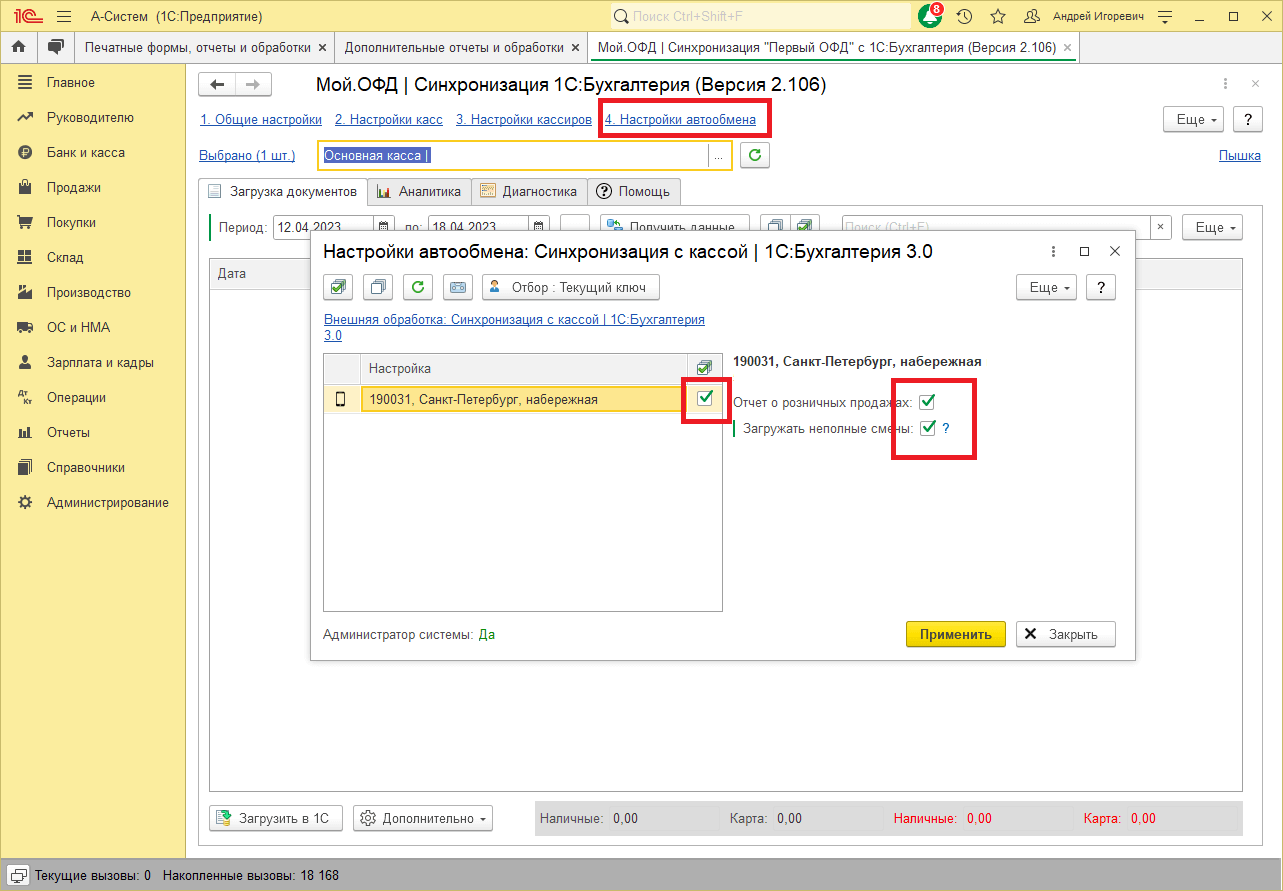Click the cash register icon button in the dialog toolbar
Viewport: 1283px width, 891px height.
tap(458, 287)
